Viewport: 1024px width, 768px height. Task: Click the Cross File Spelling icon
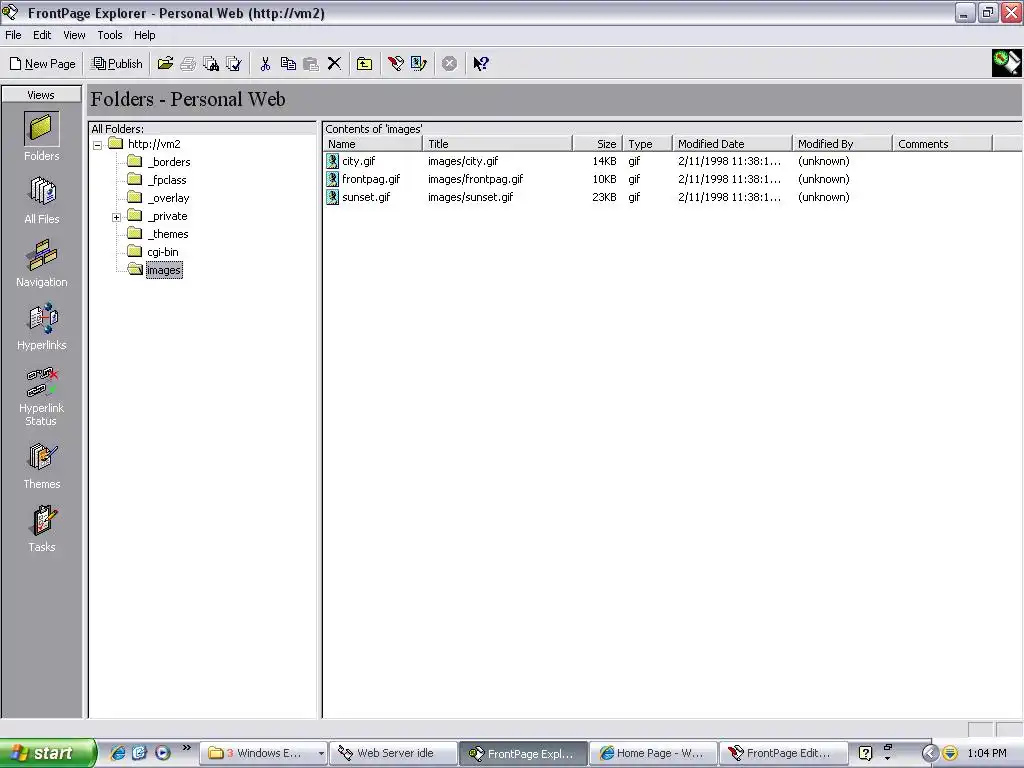click(x=234, y=63)
